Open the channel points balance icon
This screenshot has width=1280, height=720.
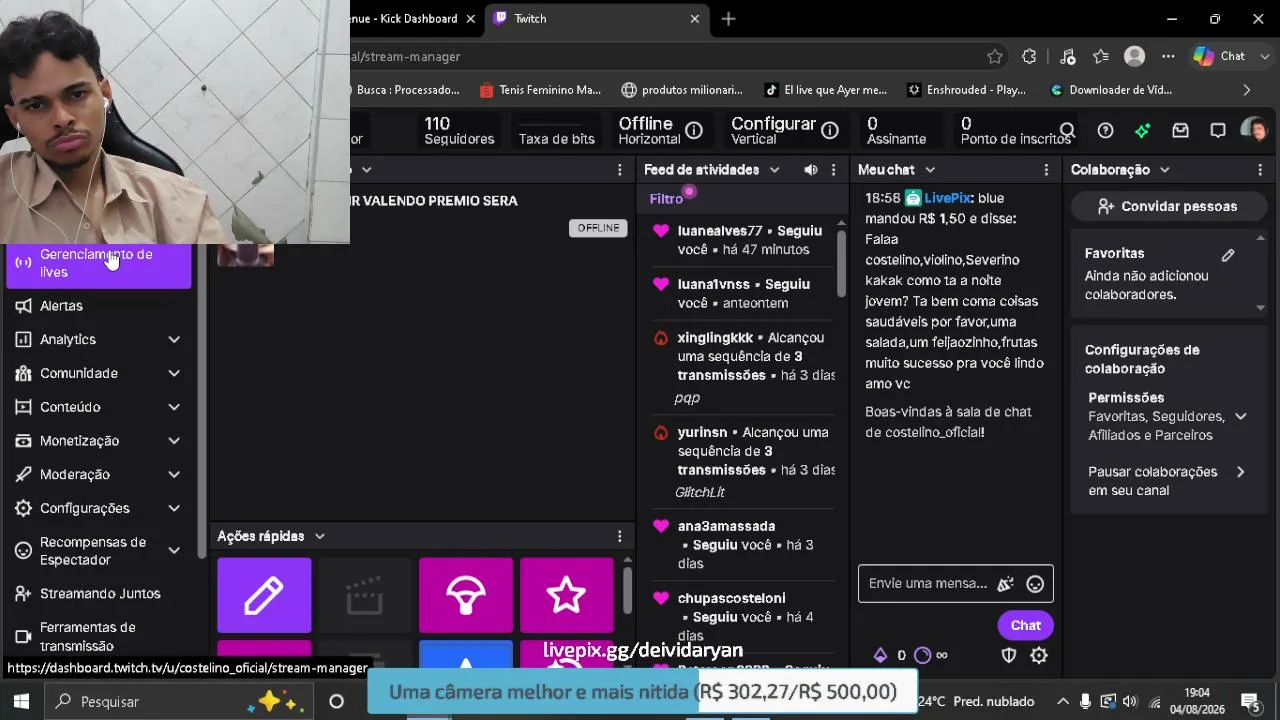pyautogui.click(x=923, y=656)
